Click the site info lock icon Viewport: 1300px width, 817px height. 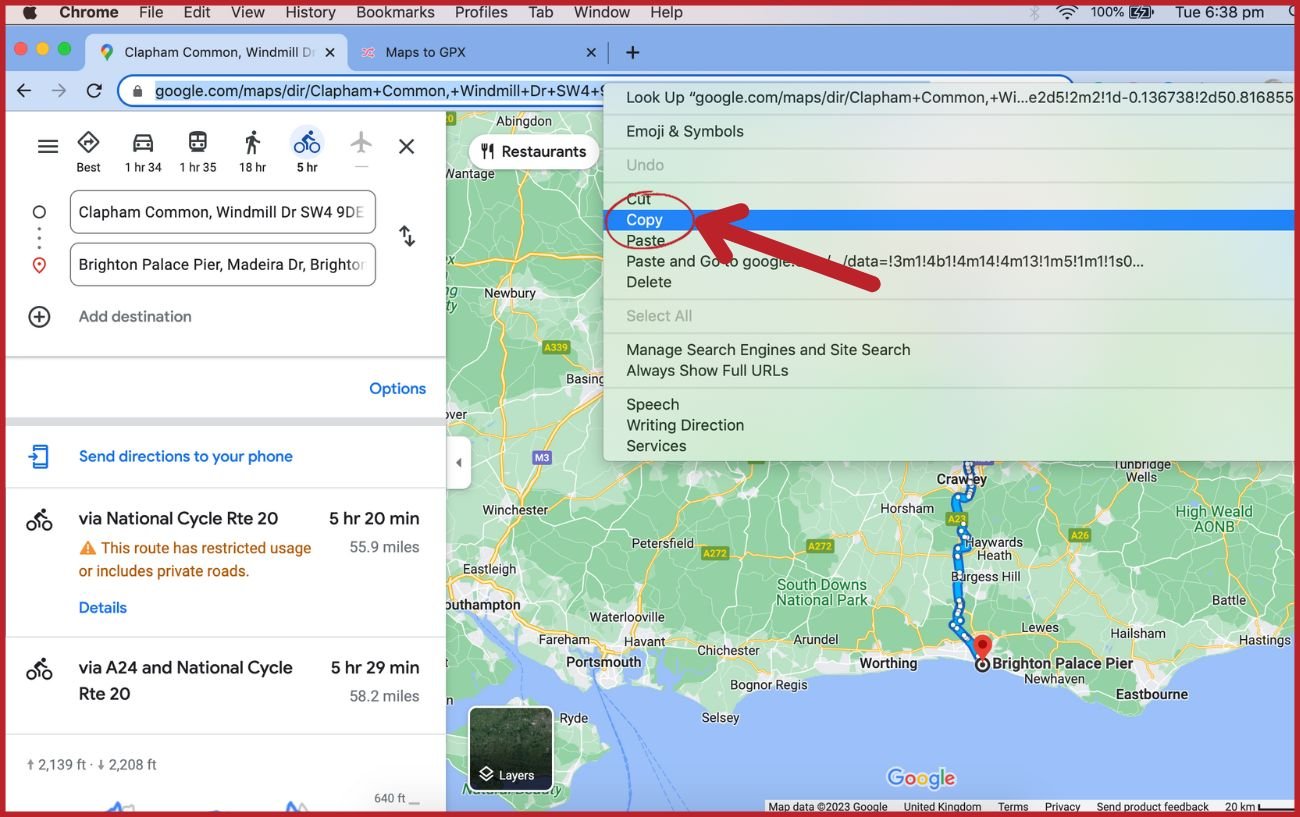click(x=137, y=91)
